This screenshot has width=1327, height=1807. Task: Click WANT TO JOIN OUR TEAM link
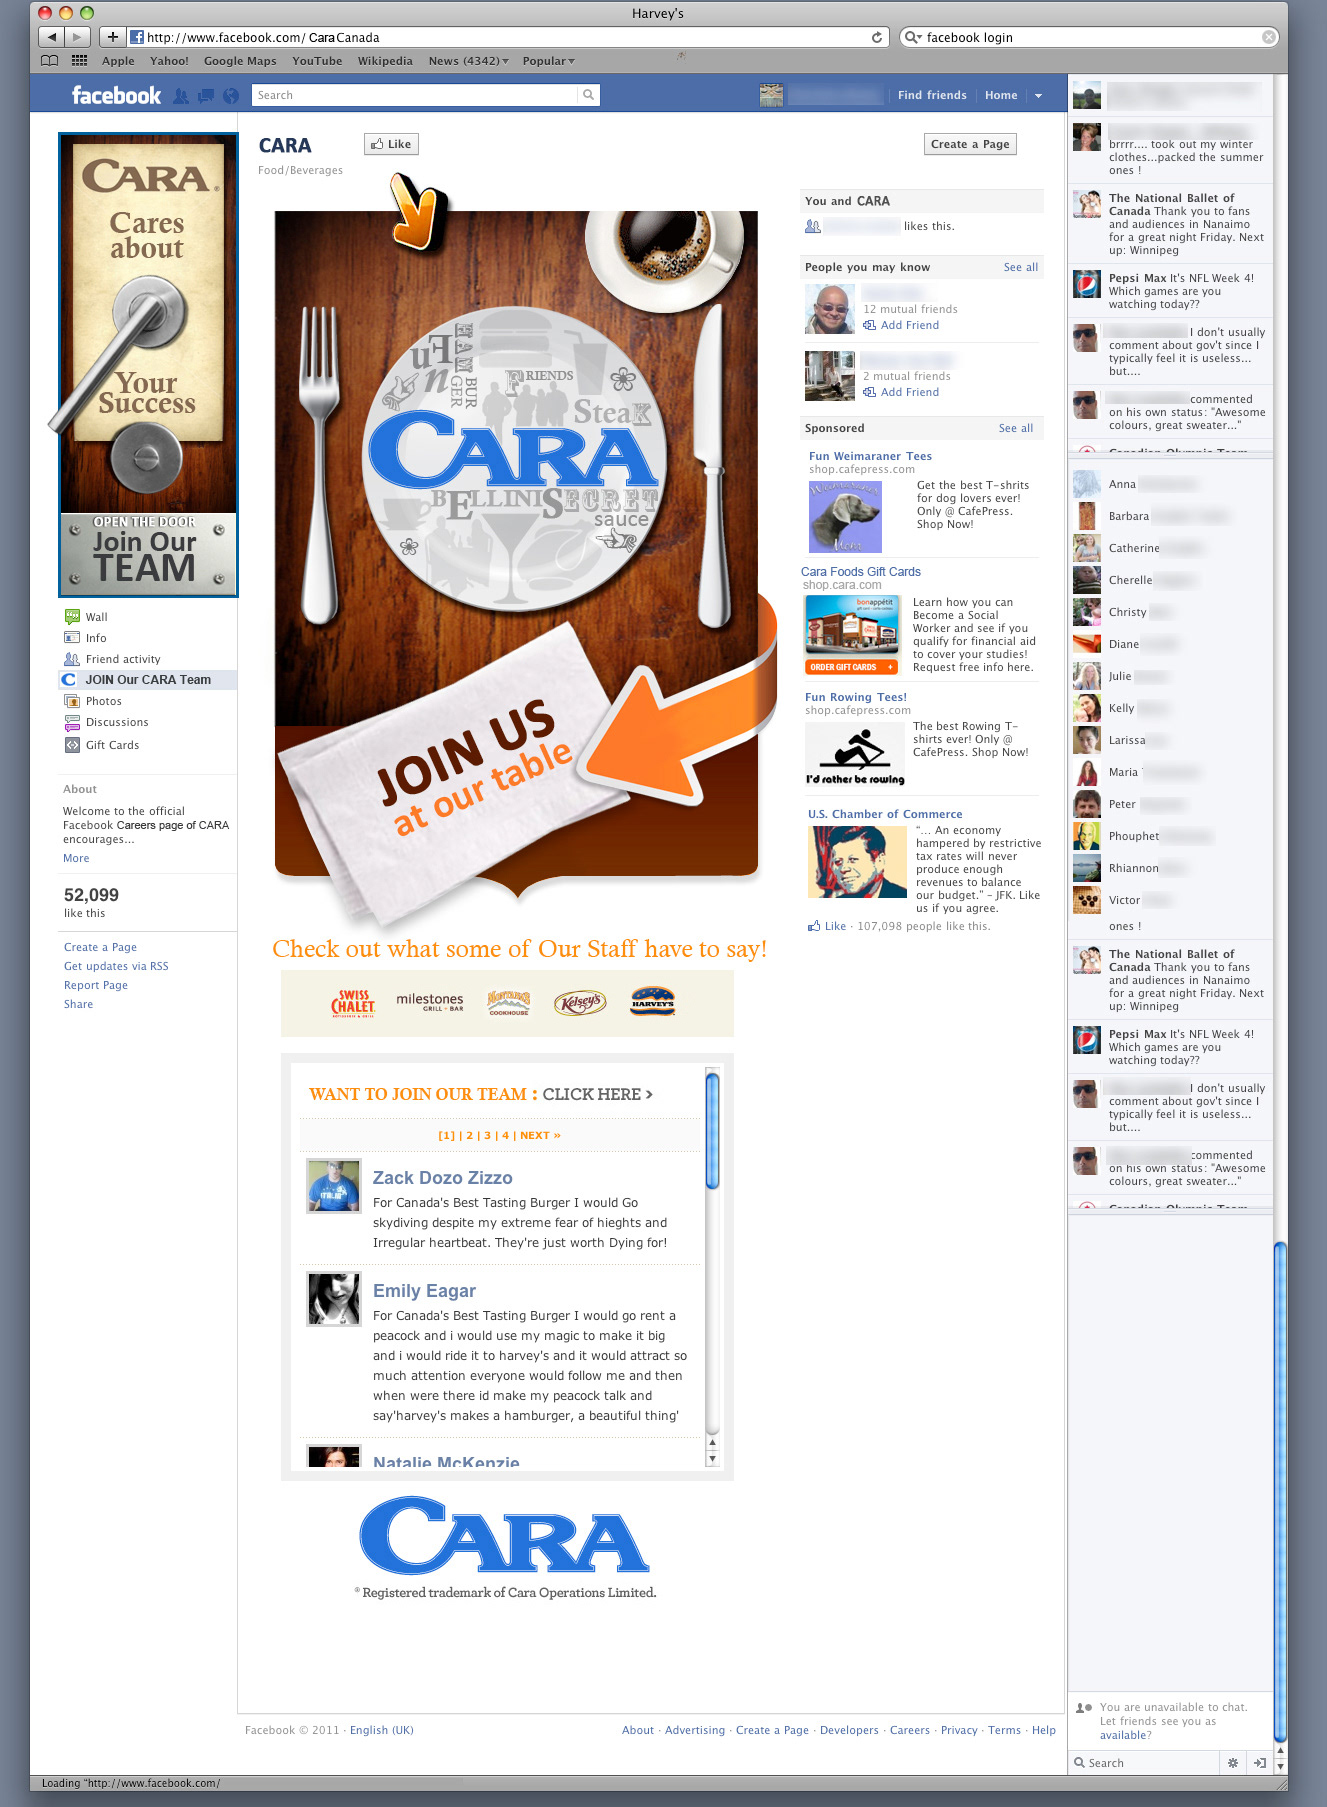[481, 1094]
